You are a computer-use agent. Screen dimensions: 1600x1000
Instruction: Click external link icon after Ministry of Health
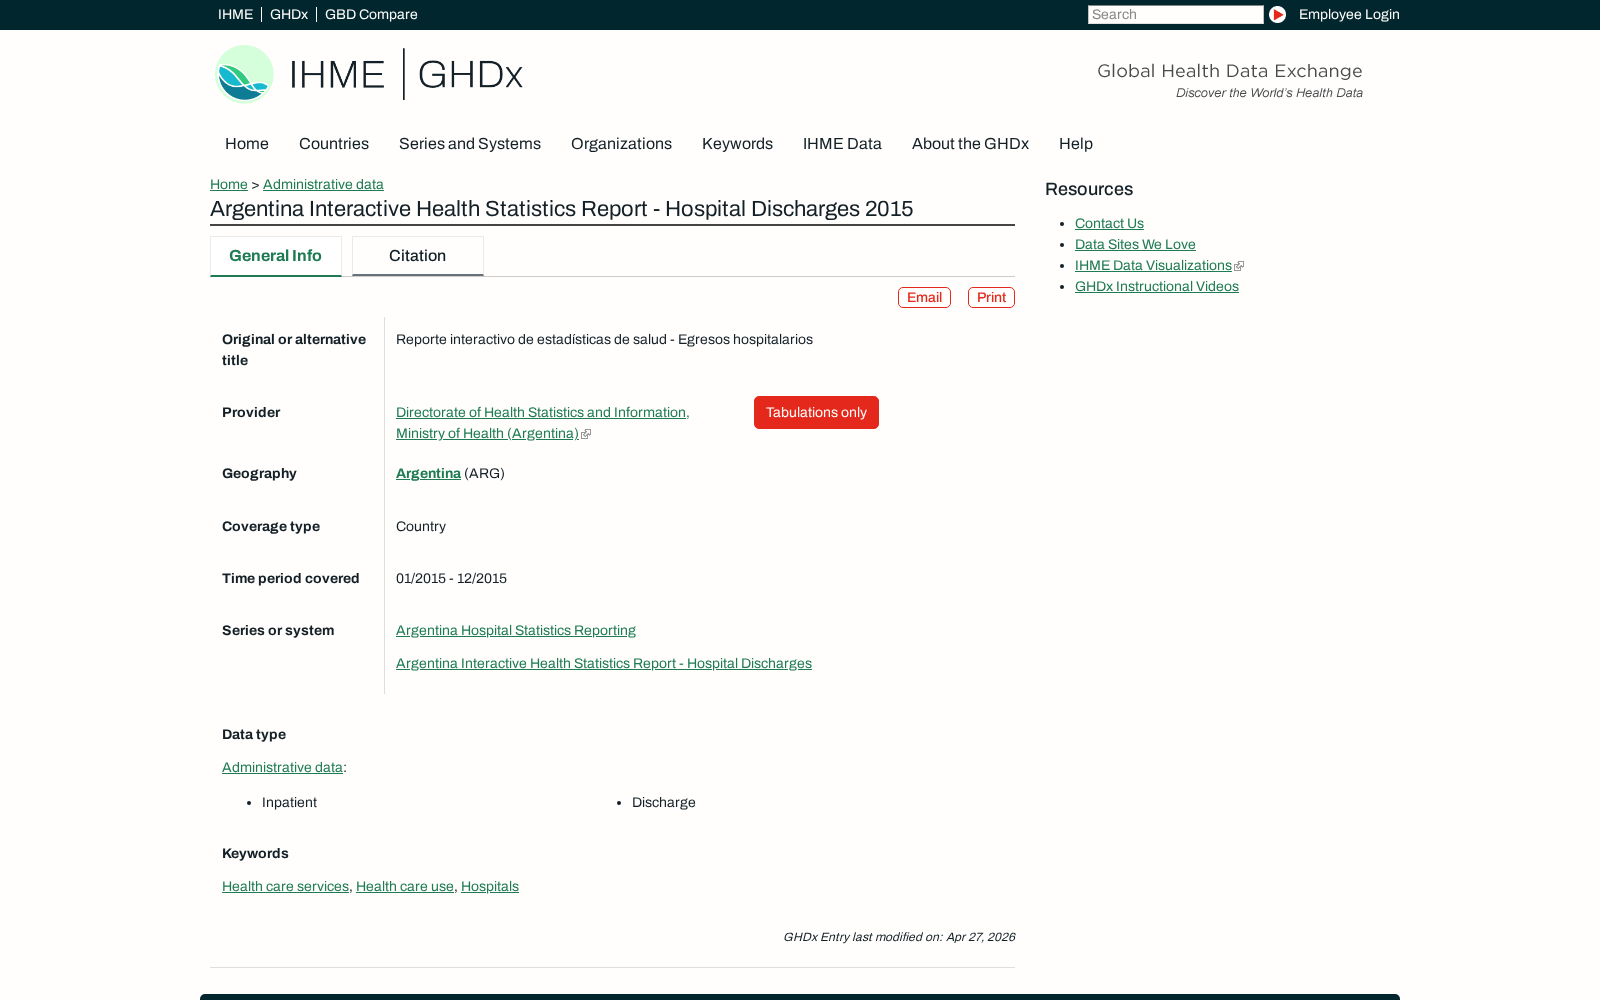point(586,434)
